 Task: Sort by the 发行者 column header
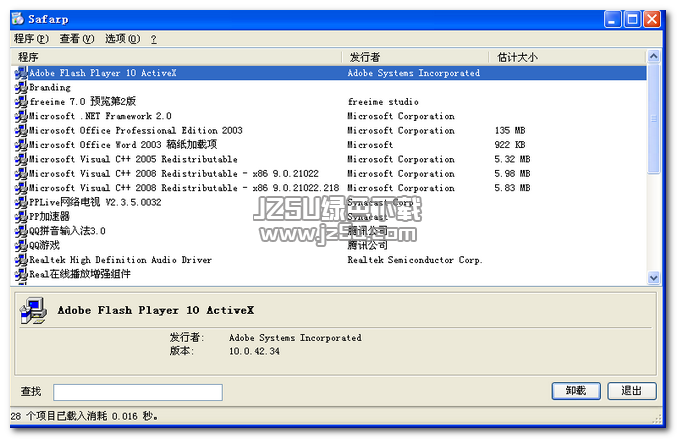coord(415,57)
